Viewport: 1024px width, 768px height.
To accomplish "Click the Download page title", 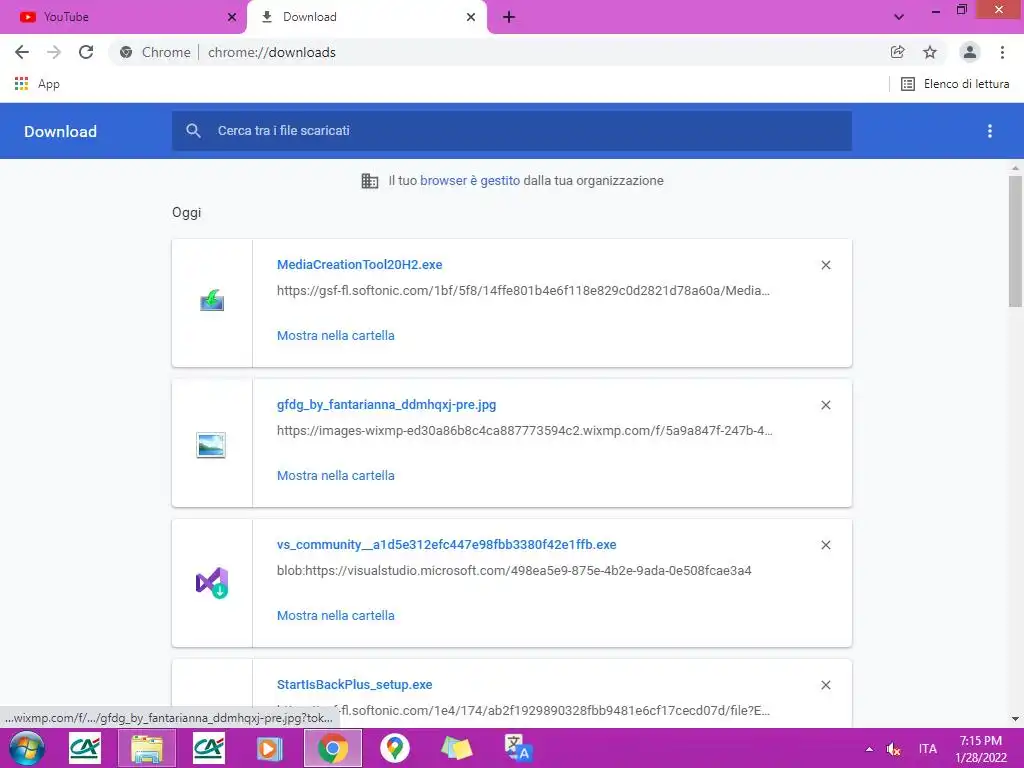I will 60,131.
